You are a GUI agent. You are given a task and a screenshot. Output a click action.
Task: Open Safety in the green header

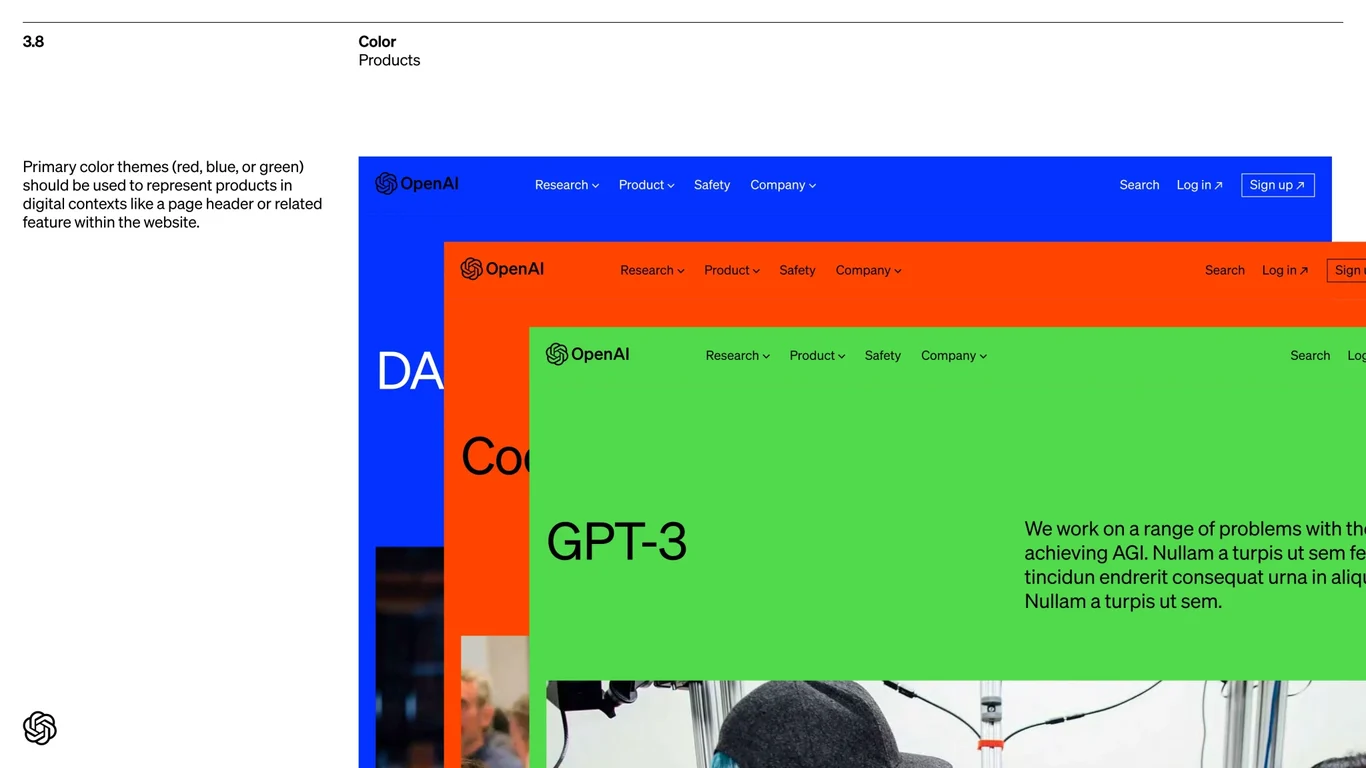883,356
